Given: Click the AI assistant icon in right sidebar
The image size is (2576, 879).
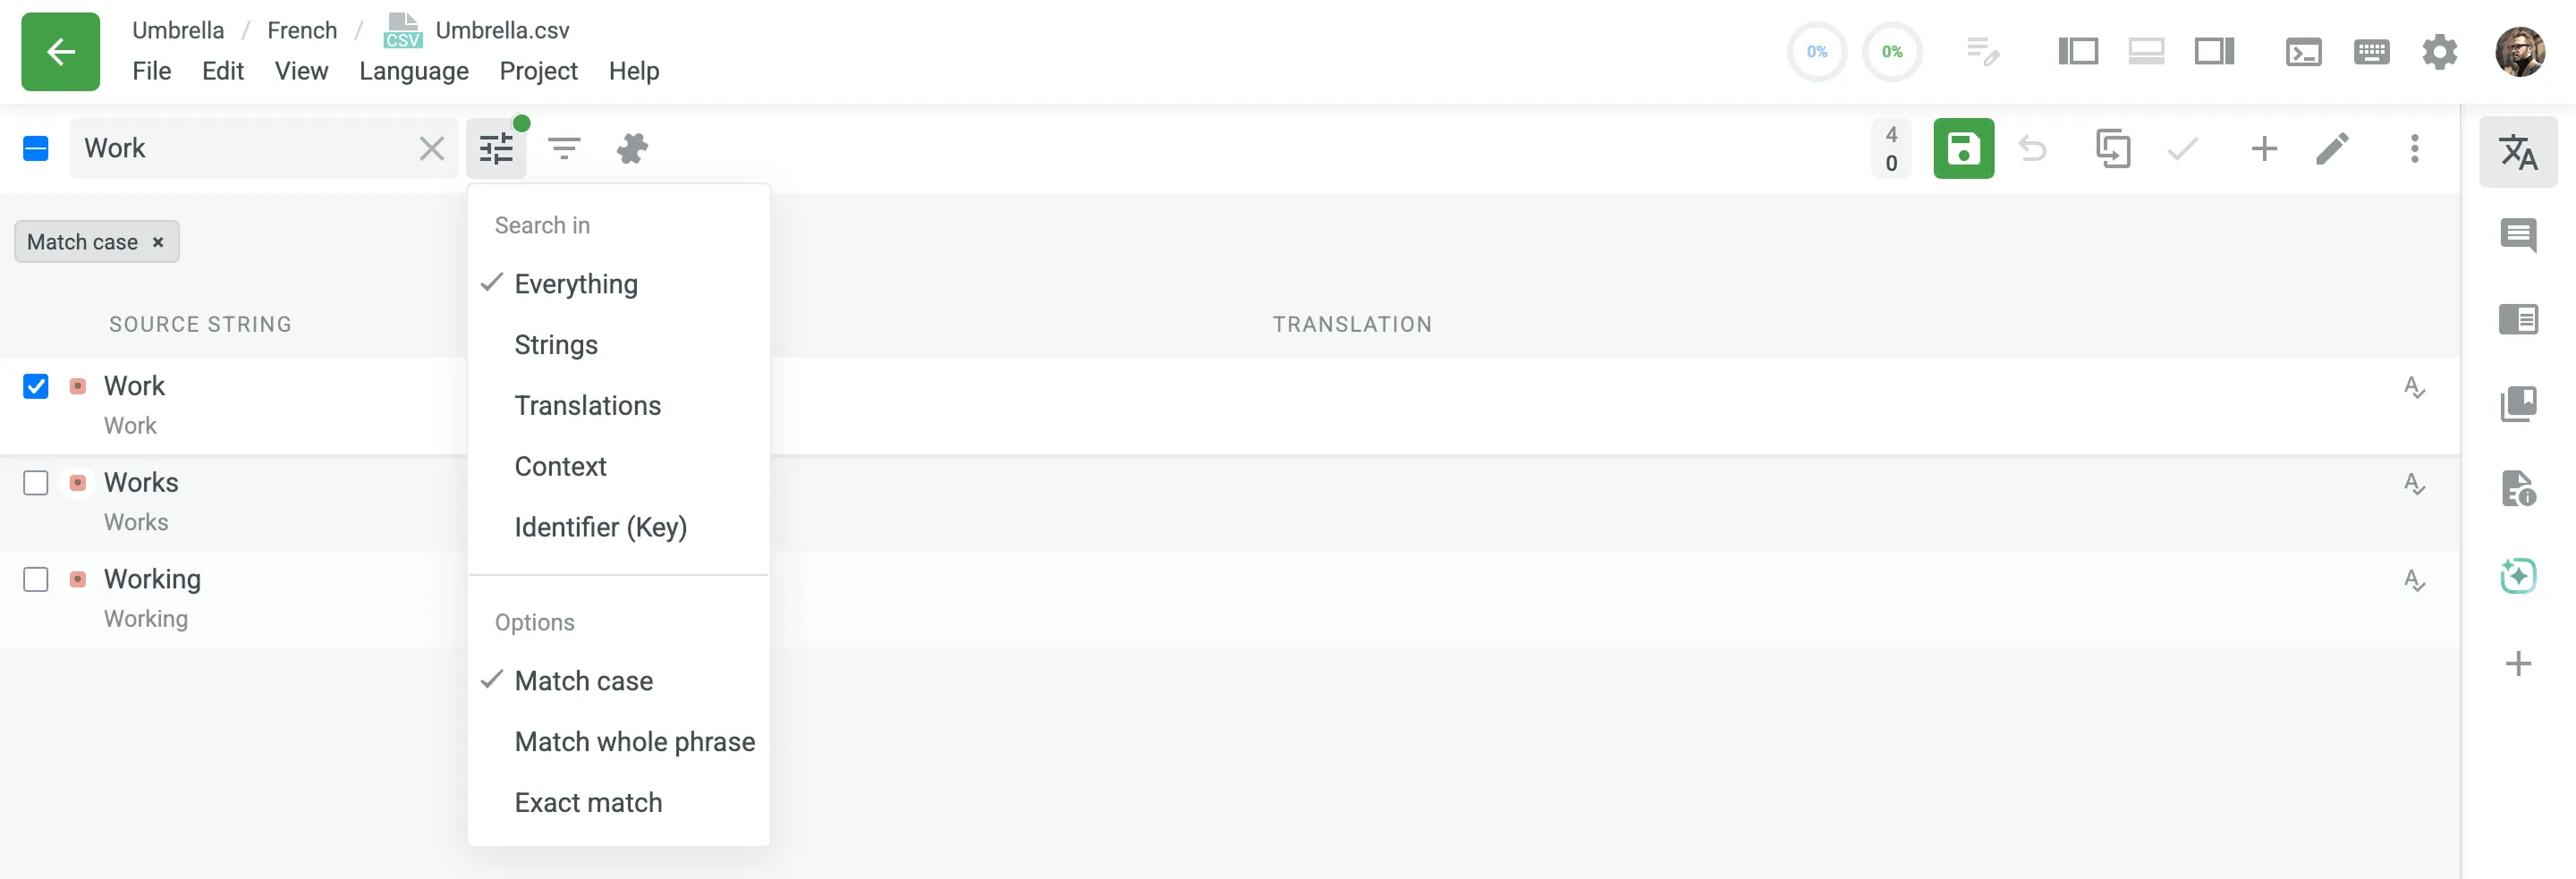Looking at the screenshot, I should [x=2519, y=576].
